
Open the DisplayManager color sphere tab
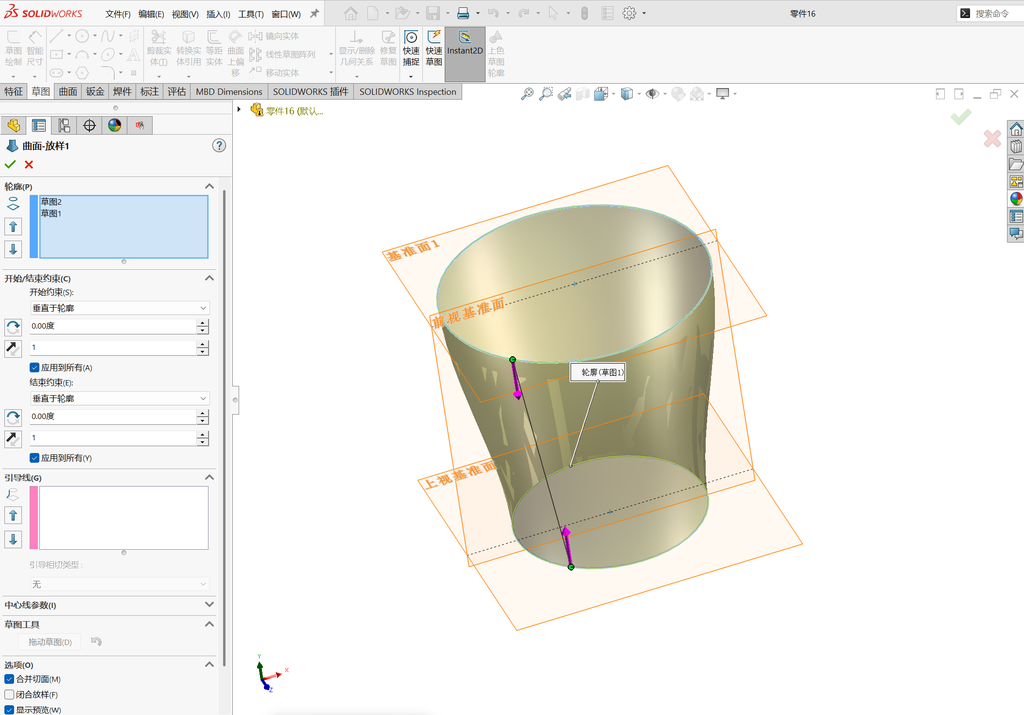(x=115, y=125)
